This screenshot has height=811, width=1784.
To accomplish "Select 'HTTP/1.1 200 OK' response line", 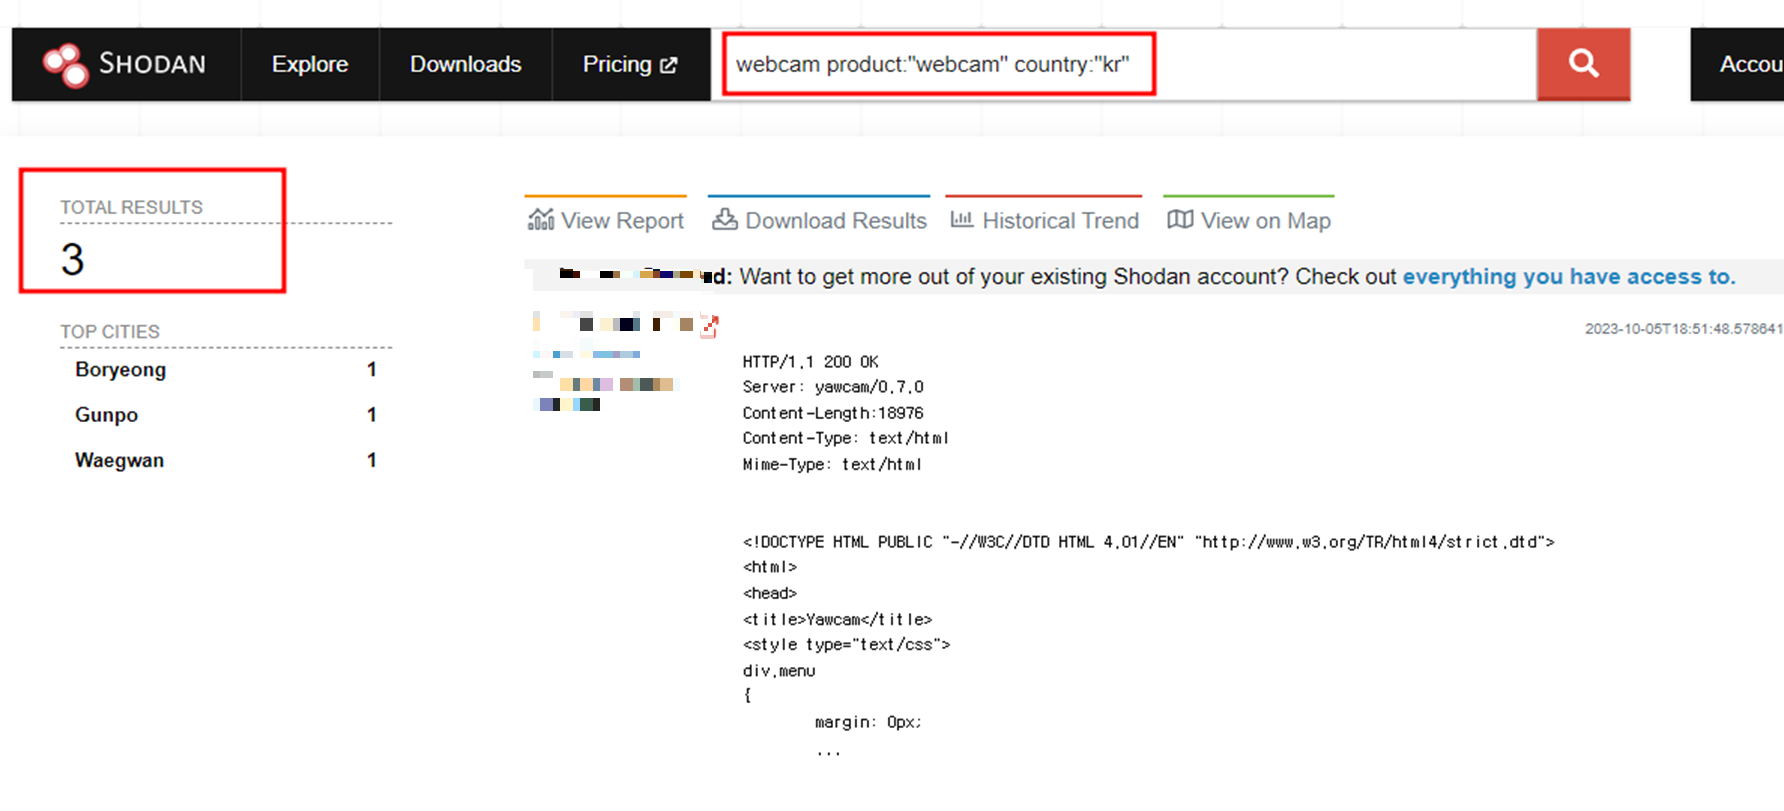I will tap(811, 362).
